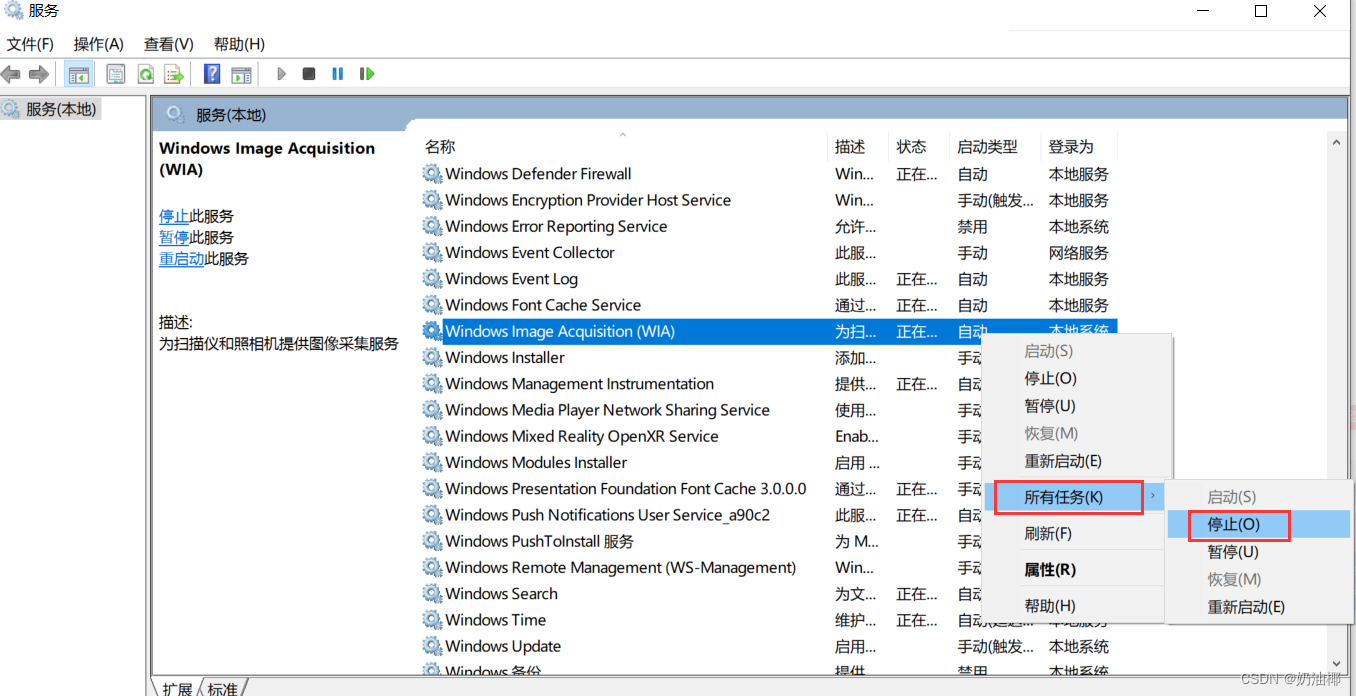This screenshot has height=696, width=1356.
Task: Click the 重启动 link in description pane
Action: (x=182, y=258)
